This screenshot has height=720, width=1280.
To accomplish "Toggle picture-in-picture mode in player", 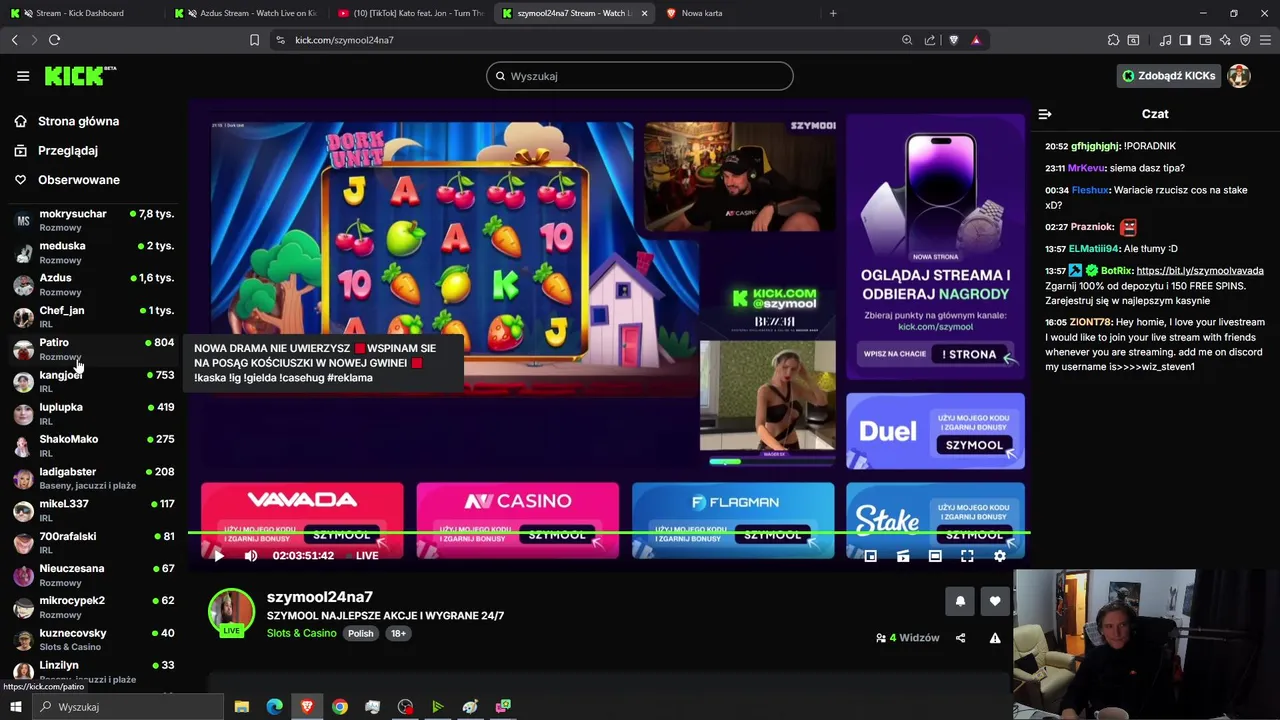I will click(x=871, y=556).
